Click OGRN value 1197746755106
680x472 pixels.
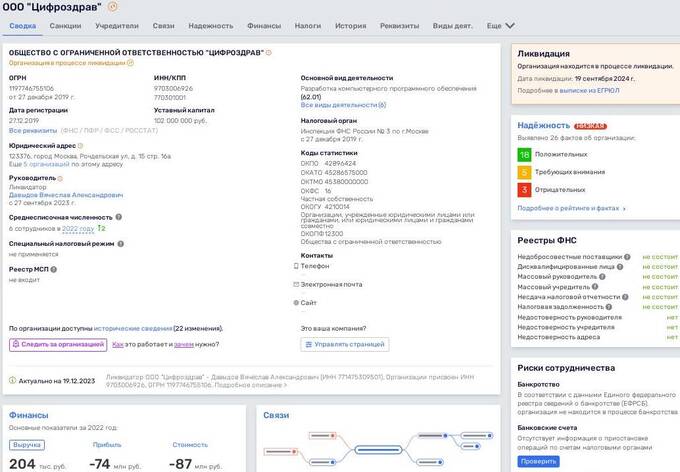point(32,88)
